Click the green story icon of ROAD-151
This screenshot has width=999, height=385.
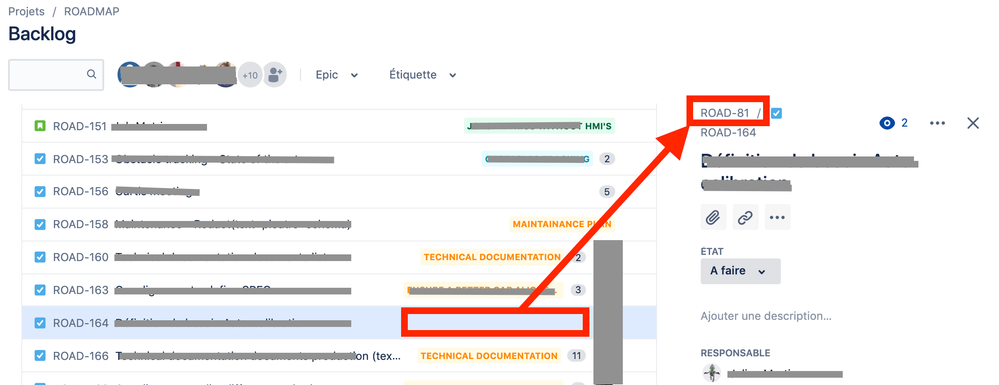pos(40,126)
